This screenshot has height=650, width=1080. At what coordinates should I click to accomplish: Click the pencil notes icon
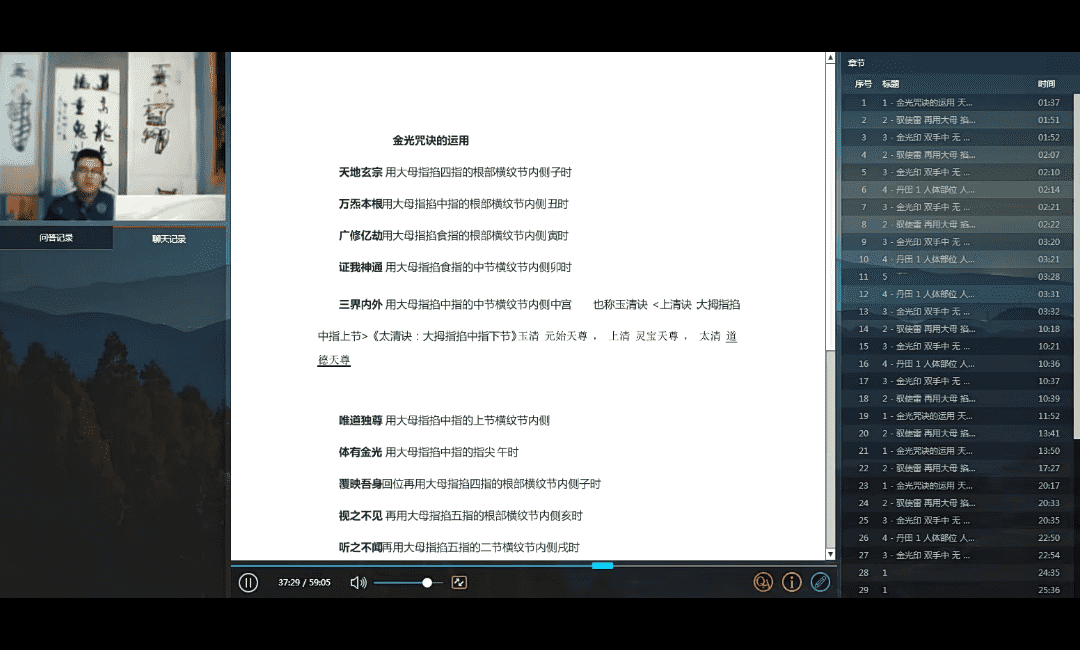click(820, 582)
